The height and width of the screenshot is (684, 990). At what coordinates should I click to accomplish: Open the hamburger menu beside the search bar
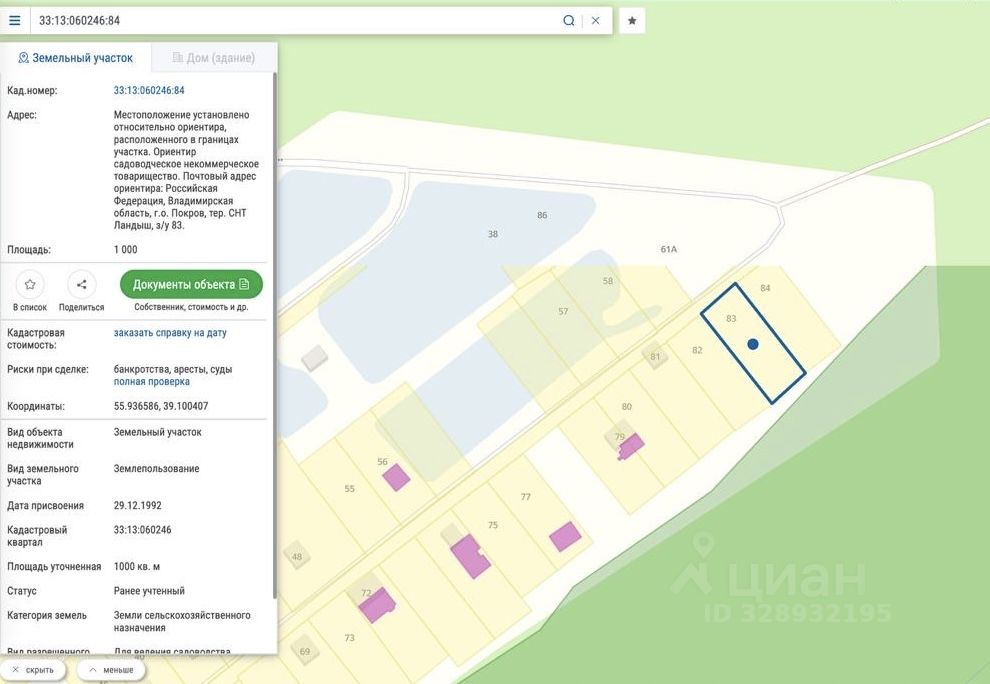pyautogui.click(x=15, y=20)
